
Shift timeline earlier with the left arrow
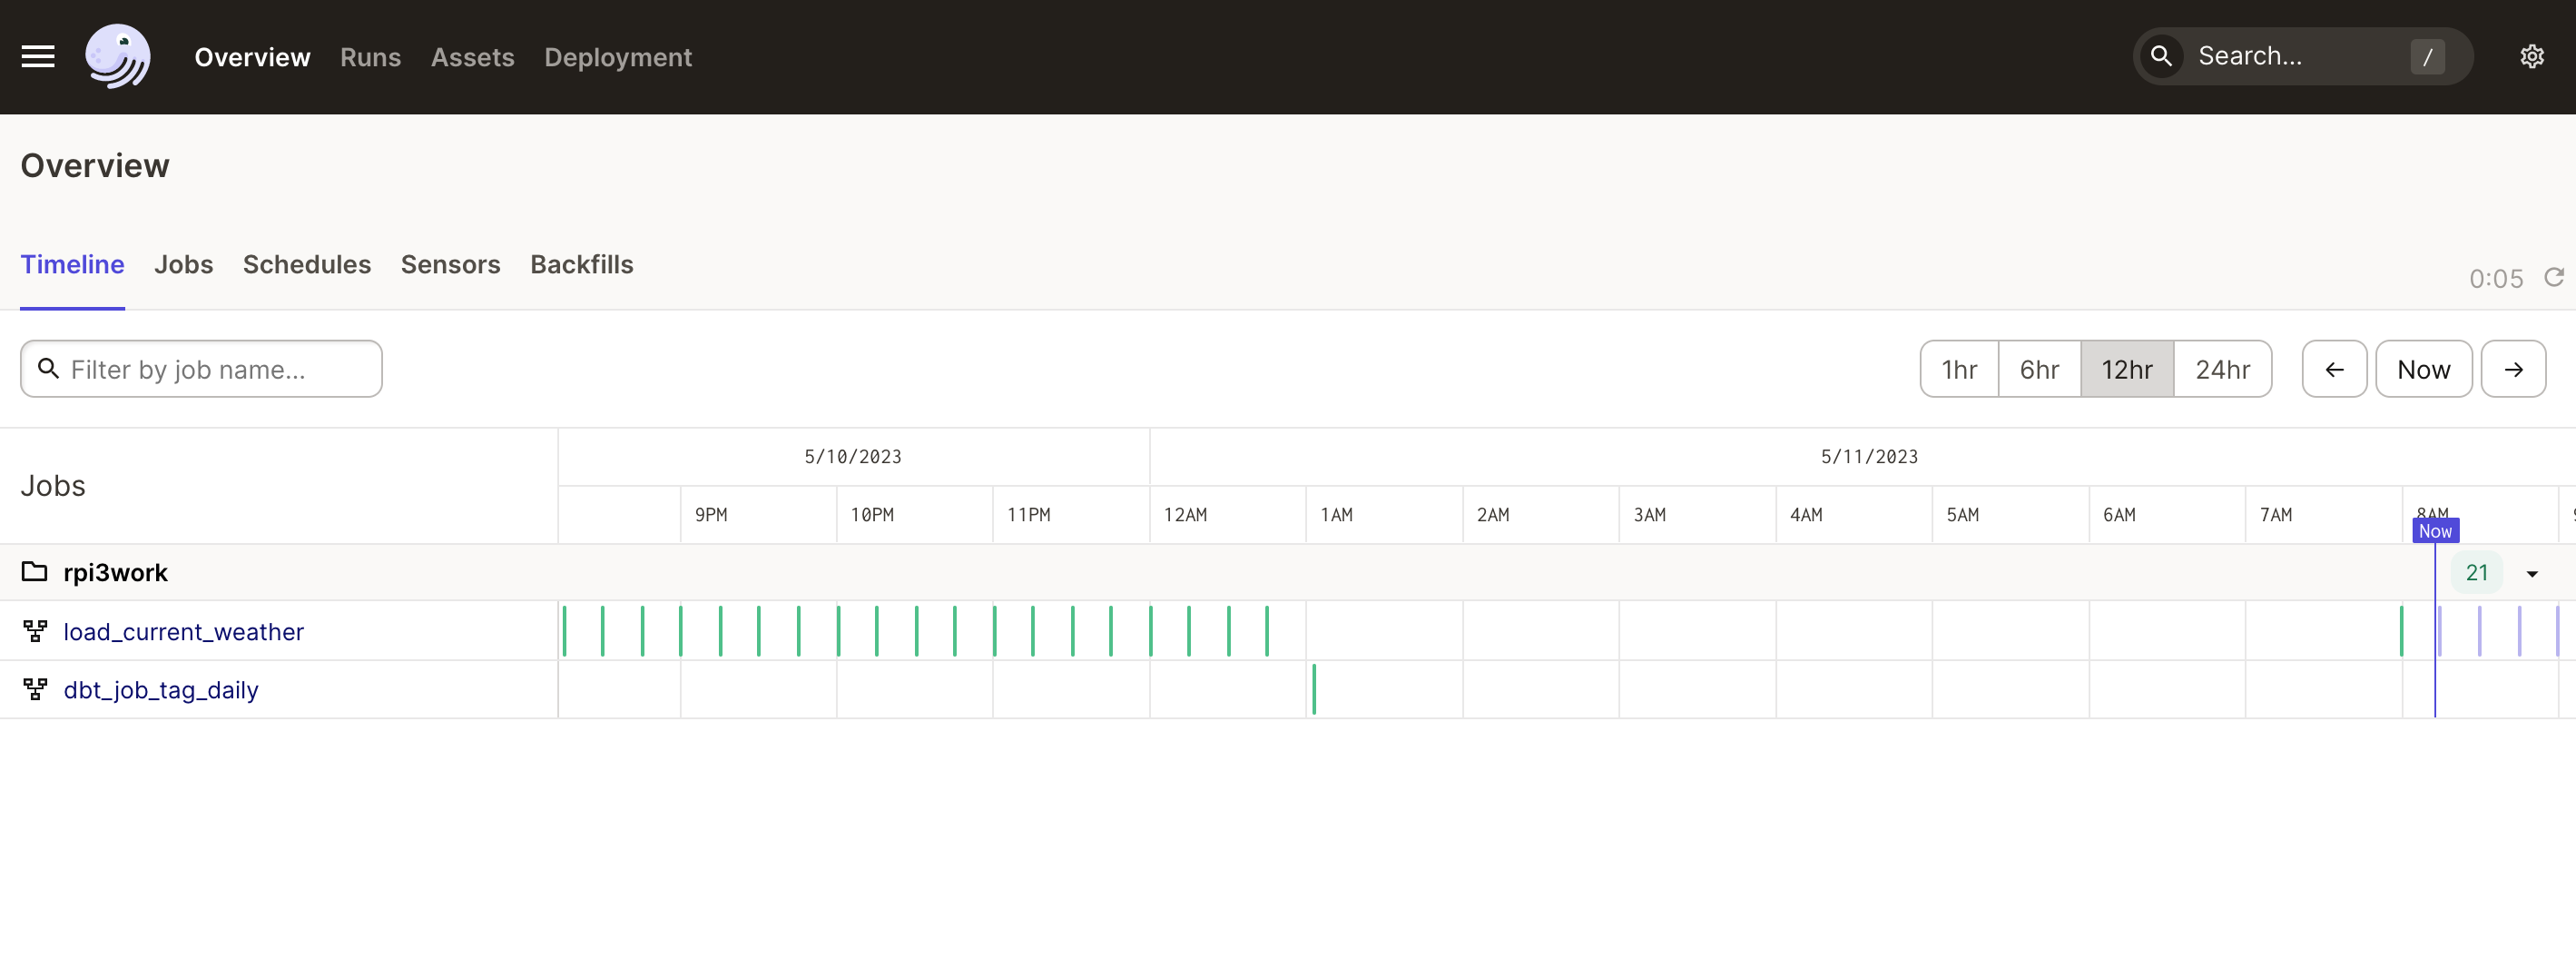pos(2333,368)
